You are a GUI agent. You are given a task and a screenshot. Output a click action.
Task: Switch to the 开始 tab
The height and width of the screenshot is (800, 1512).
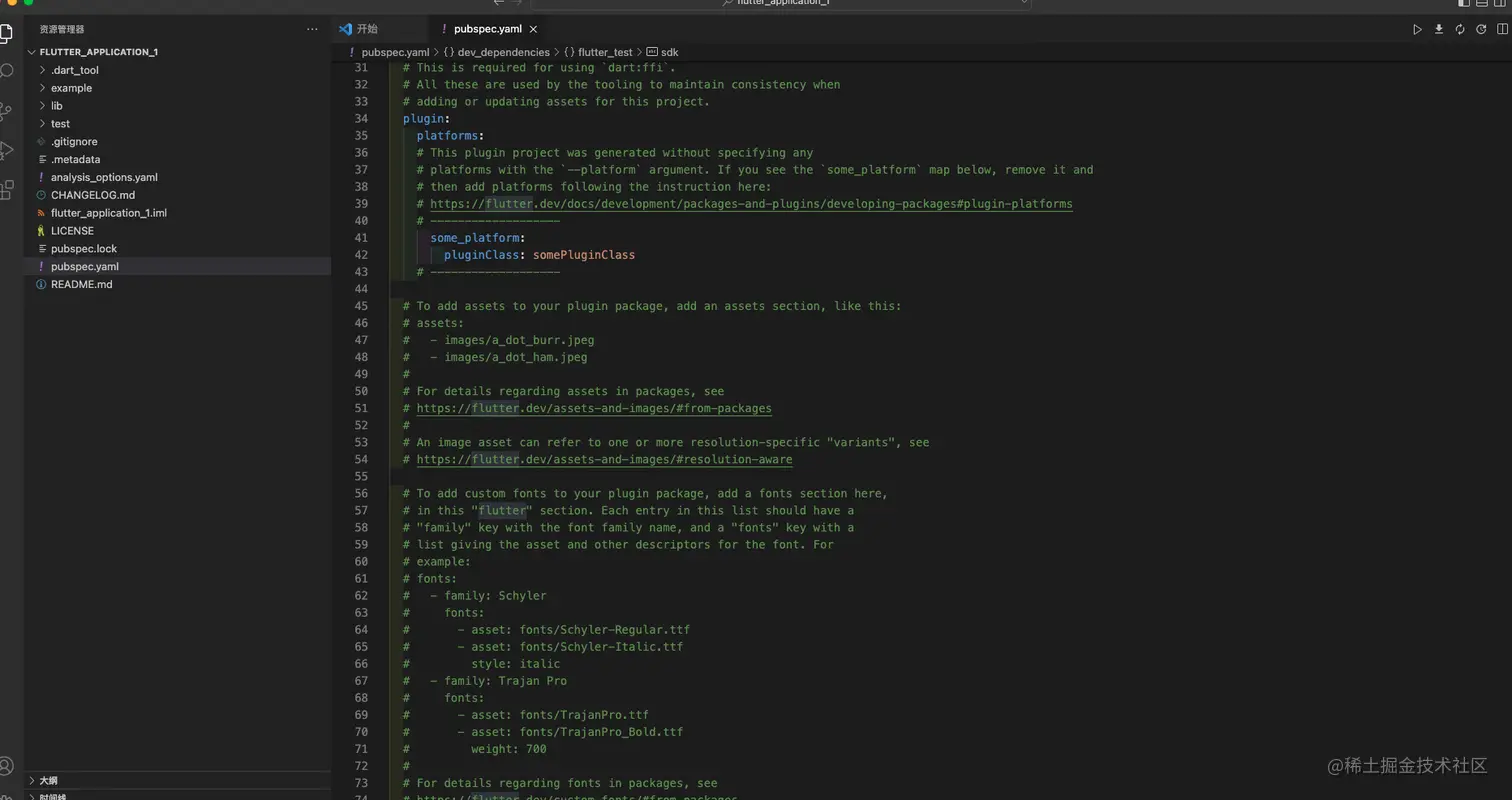click(x=382, y=30)
